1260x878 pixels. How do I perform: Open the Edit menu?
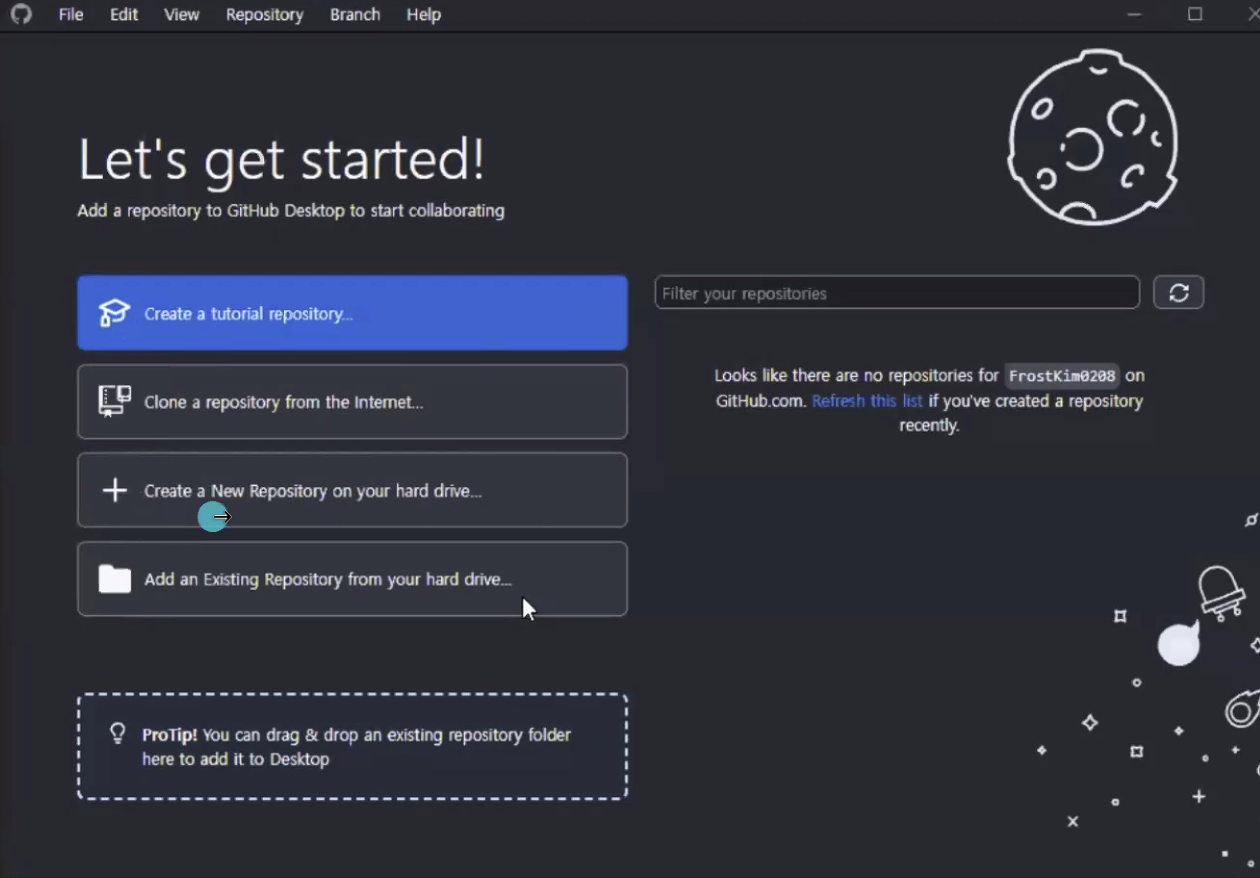[x=124, y=15]
